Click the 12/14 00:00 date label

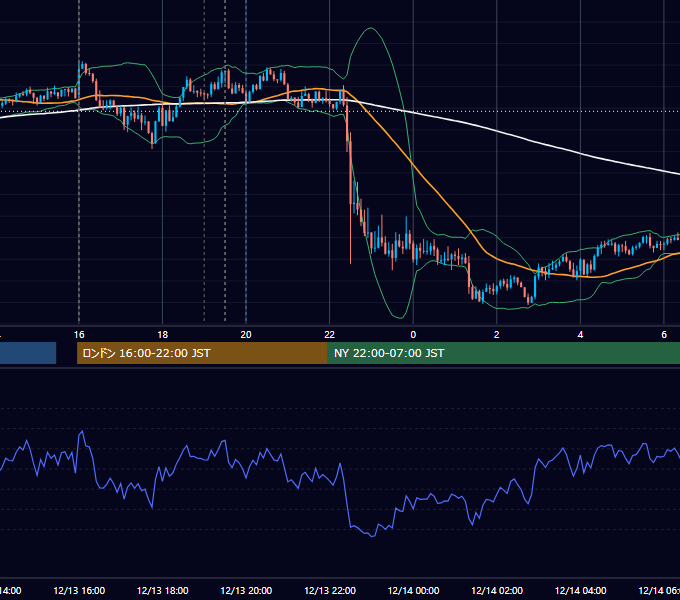(413, 590)
